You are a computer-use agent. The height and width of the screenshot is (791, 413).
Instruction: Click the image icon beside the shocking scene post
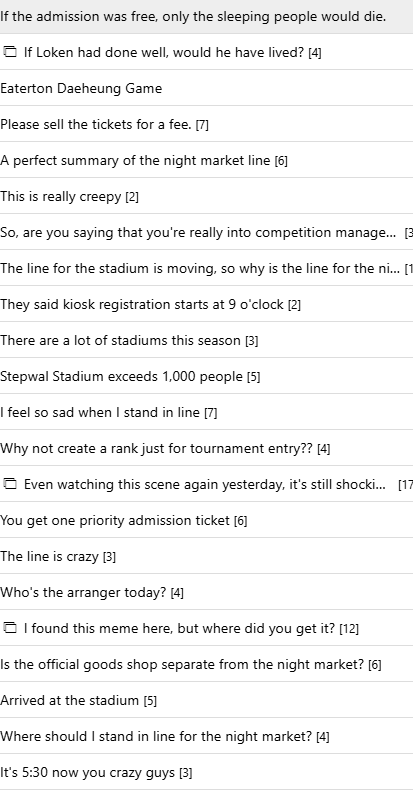[10, 484]
